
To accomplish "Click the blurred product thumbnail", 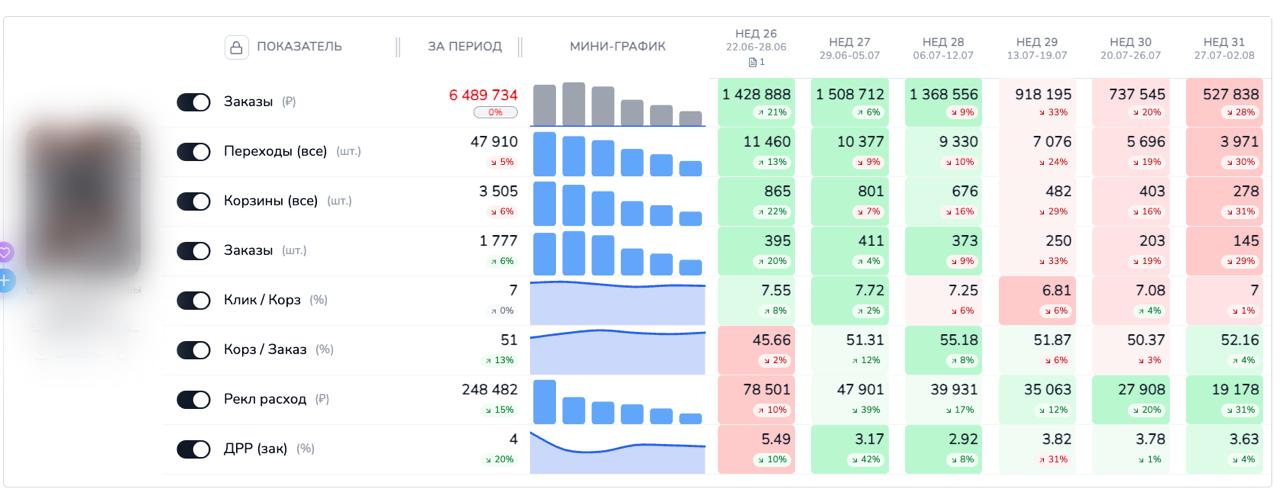I will (x=82, y=200).
